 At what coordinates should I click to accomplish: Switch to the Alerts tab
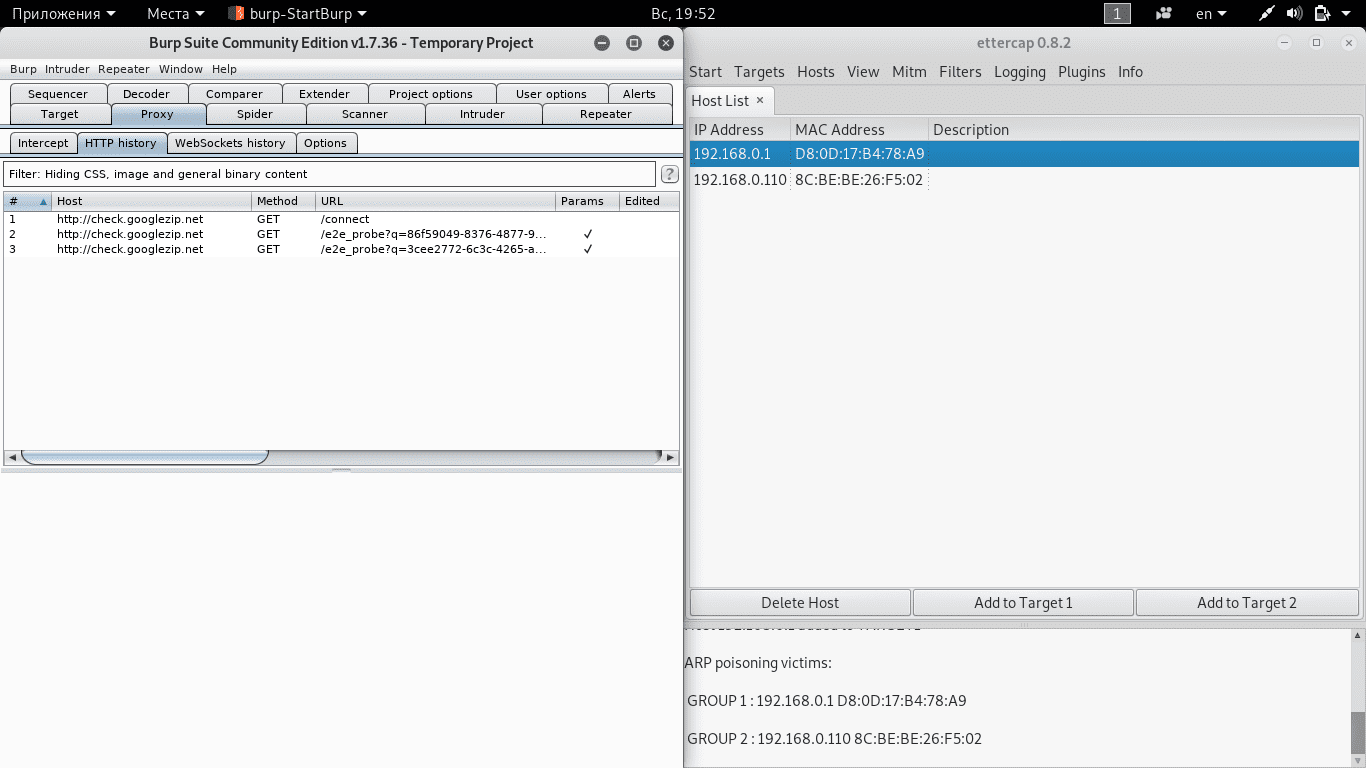coord(639,94)
